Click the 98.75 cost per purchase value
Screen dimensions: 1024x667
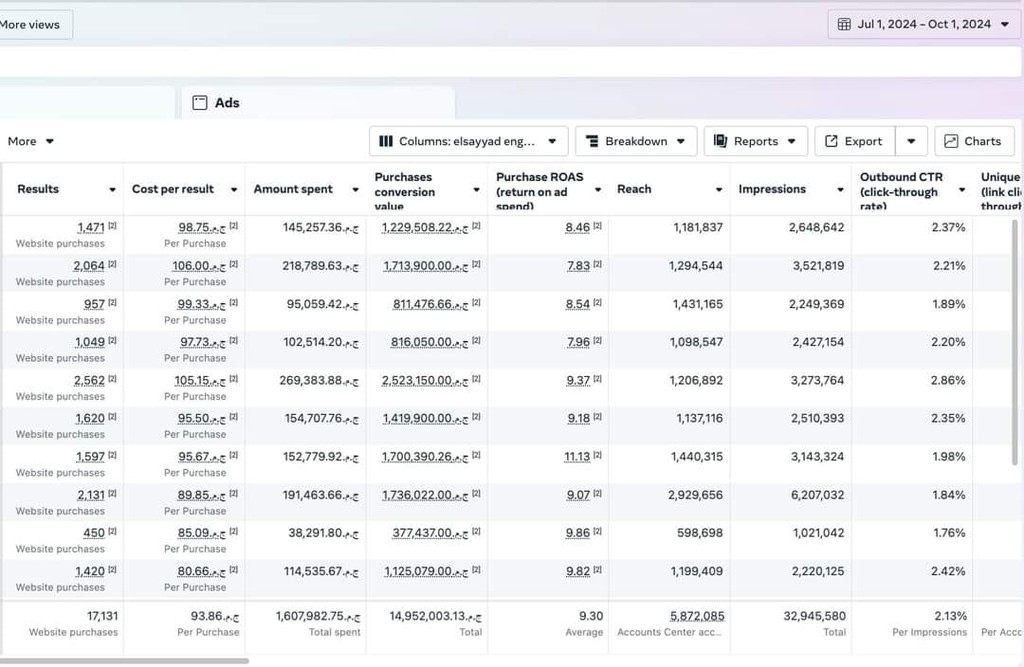coord(202,227)
